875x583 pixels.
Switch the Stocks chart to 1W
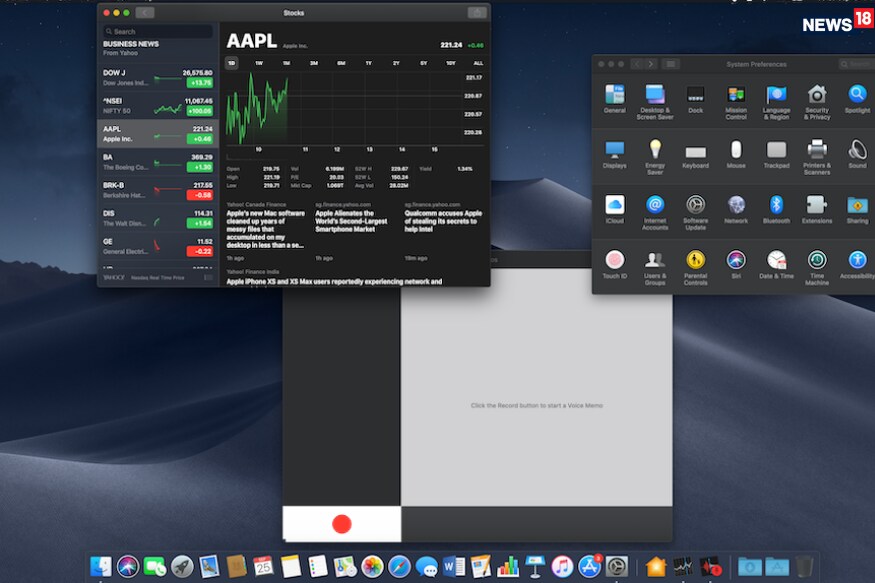(x=259, y=63)
